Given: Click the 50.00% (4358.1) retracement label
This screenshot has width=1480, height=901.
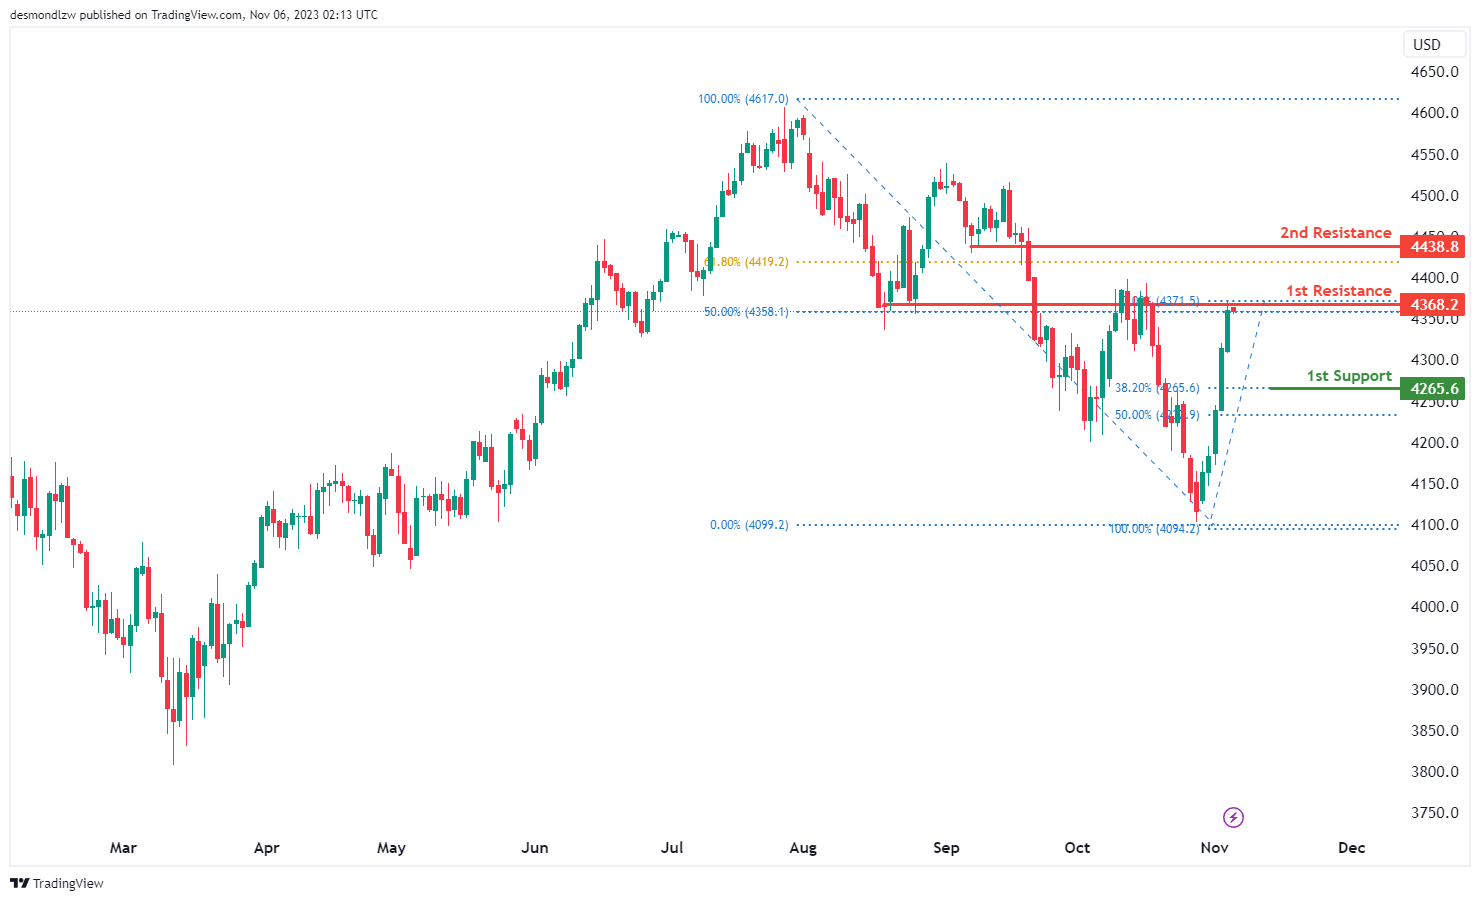Looking at the screenshot, I should pyautogui.click(x=746, y=312).
